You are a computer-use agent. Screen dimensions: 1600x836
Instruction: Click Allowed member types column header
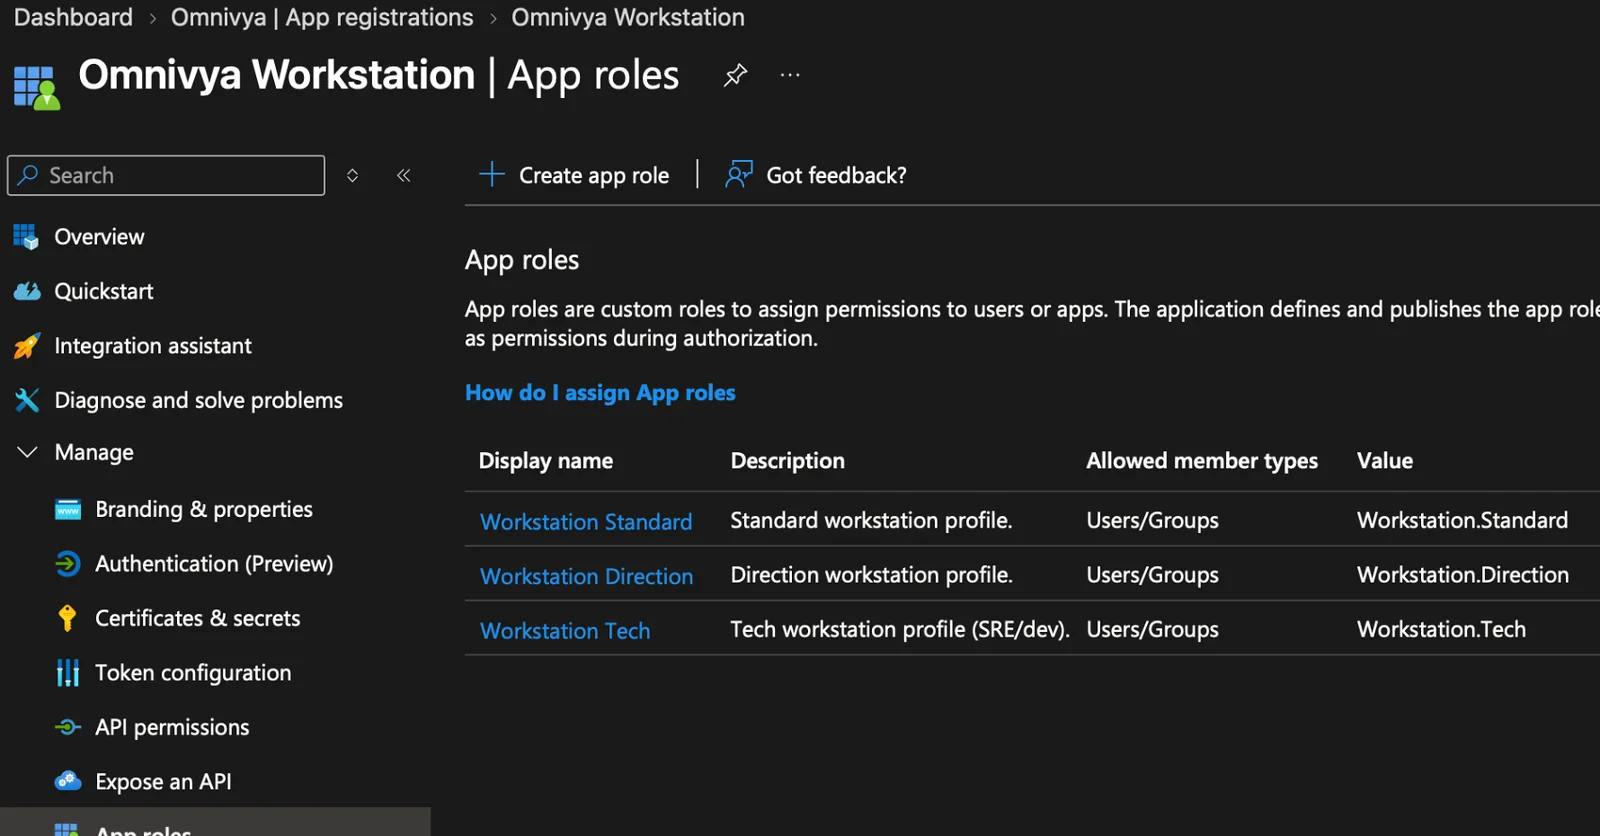(1202, 461)
